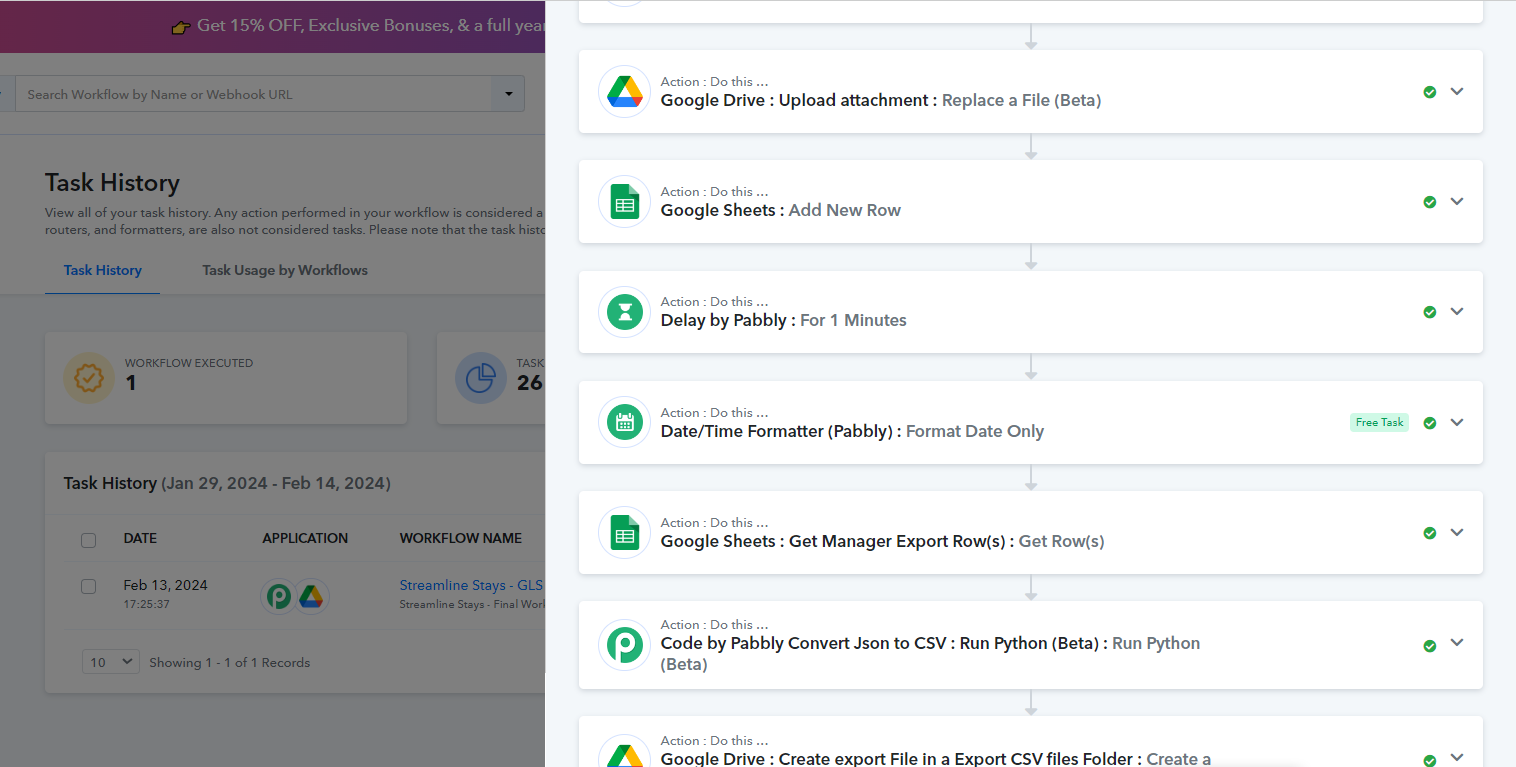
Task: Click 'Date/Time Formatter (Pabbly)' step title
Action: point(852,431)
